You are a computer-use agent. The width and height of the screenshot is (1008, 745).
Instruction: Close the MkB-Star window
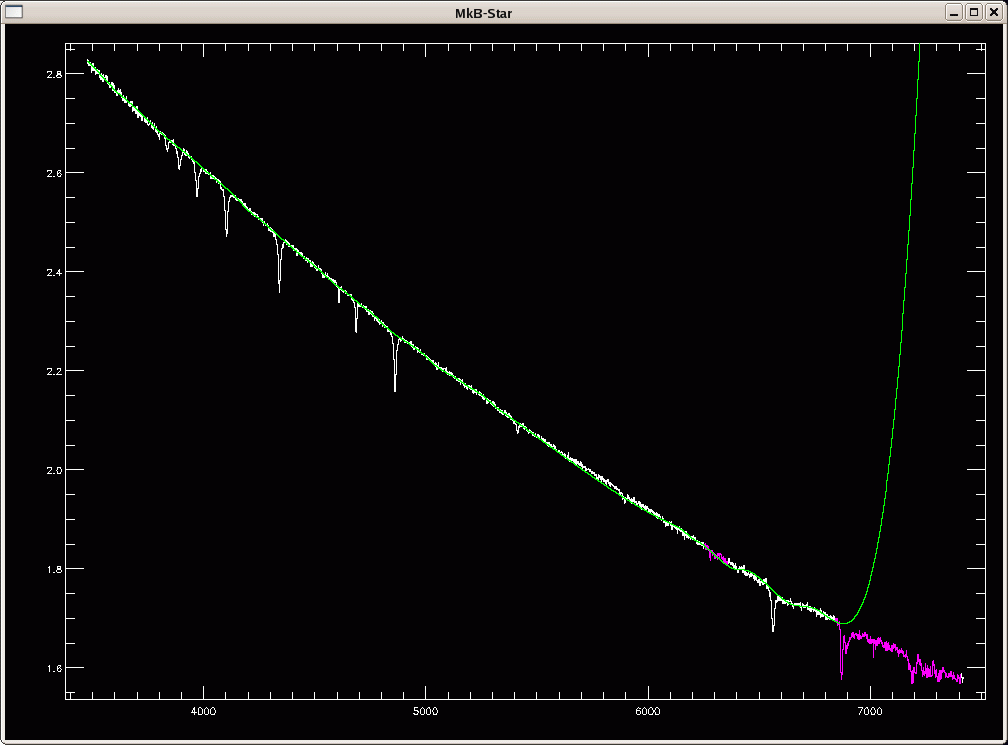pyautogui.click(x=993, y=11)
